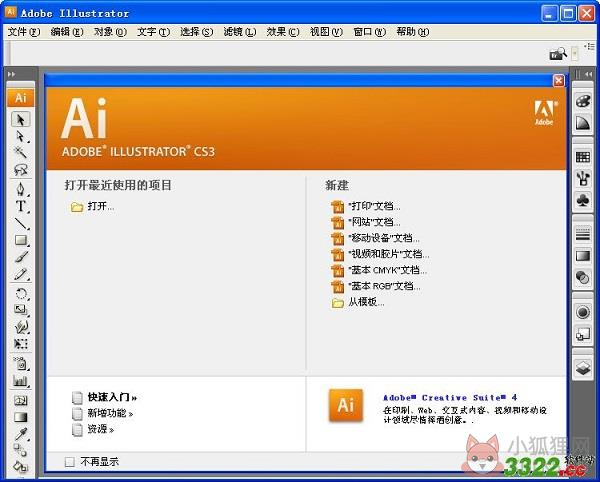Select the Column Graph tool

coord(21,380)
